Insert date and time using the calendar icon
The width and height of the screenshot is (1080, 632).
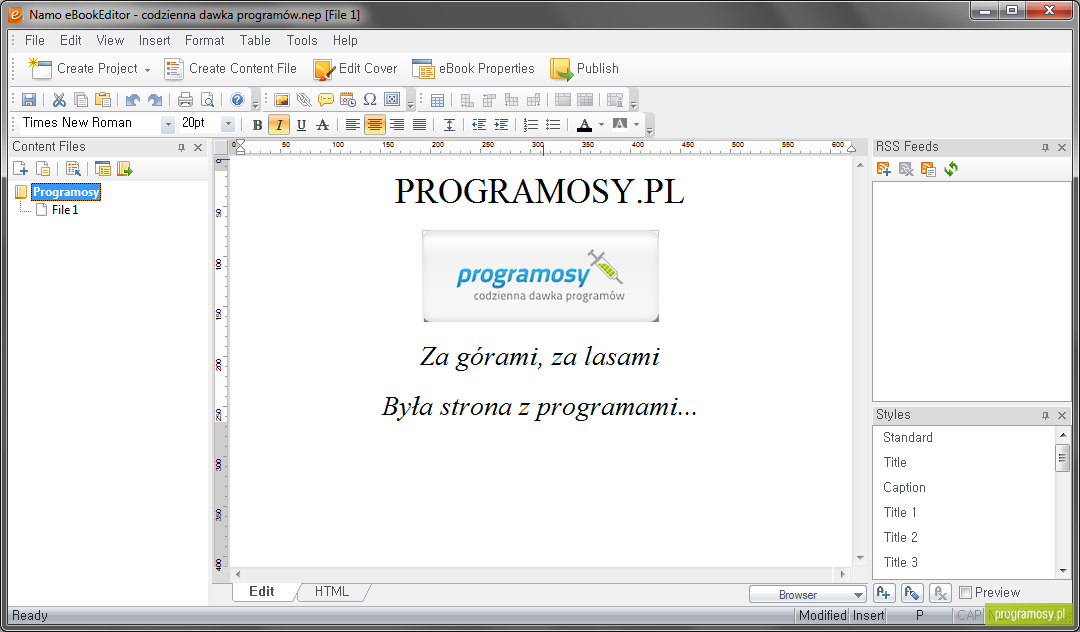tap(348, 100)
